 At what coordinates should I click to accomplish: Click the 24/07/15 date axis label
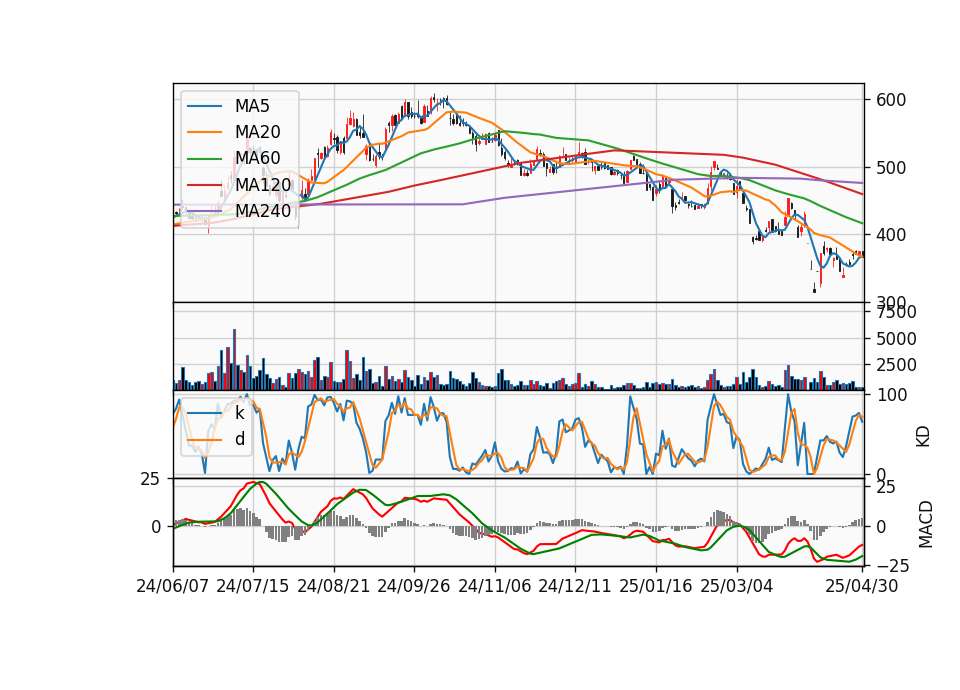point(253,586)
